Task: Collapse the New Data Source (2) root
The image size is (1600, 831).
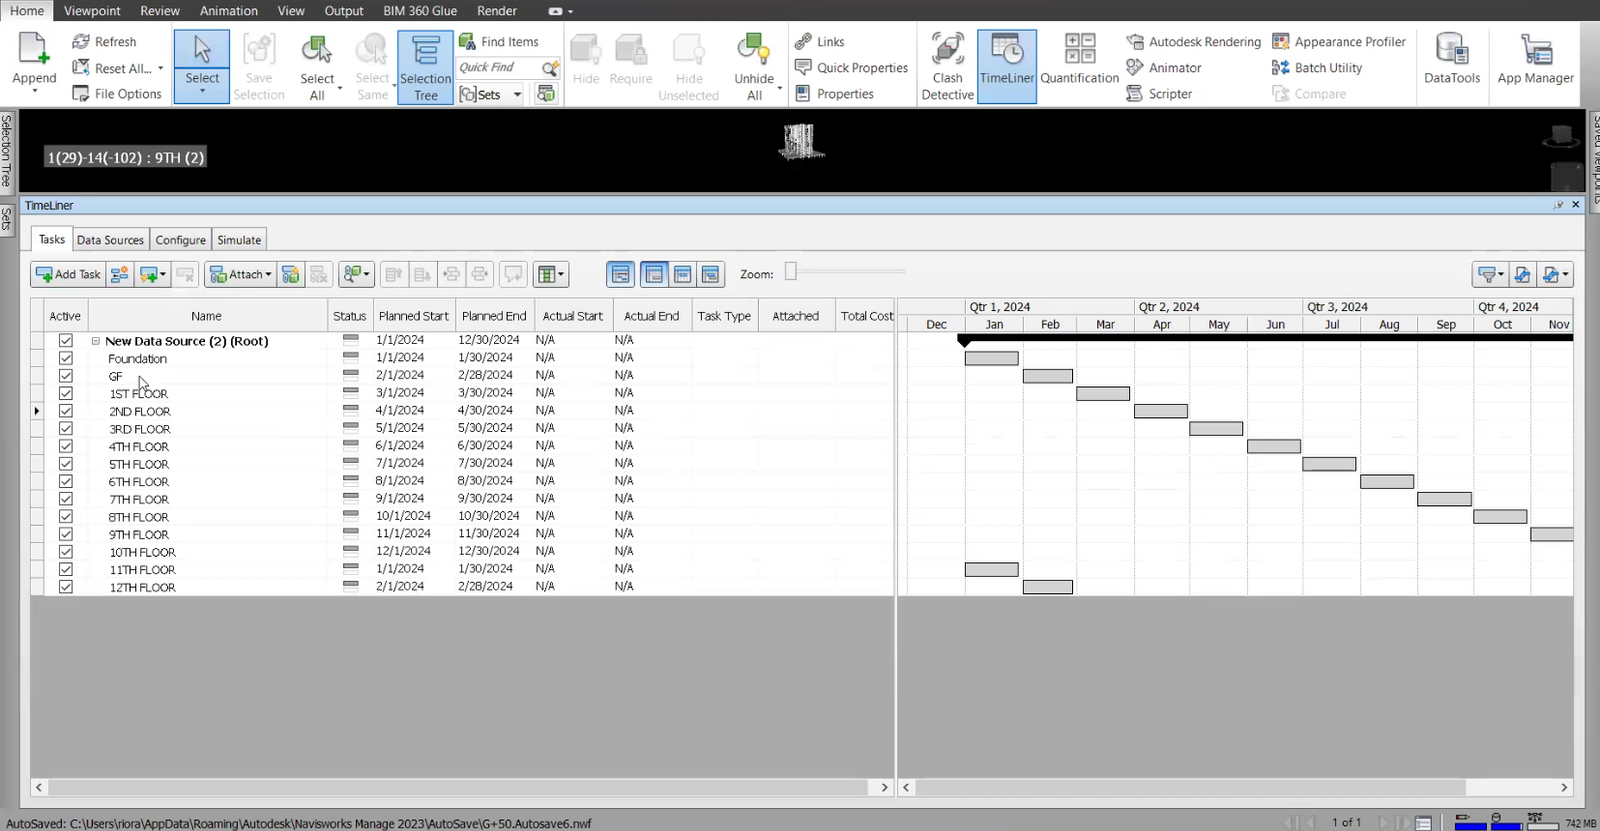Action: click(96, 341)
